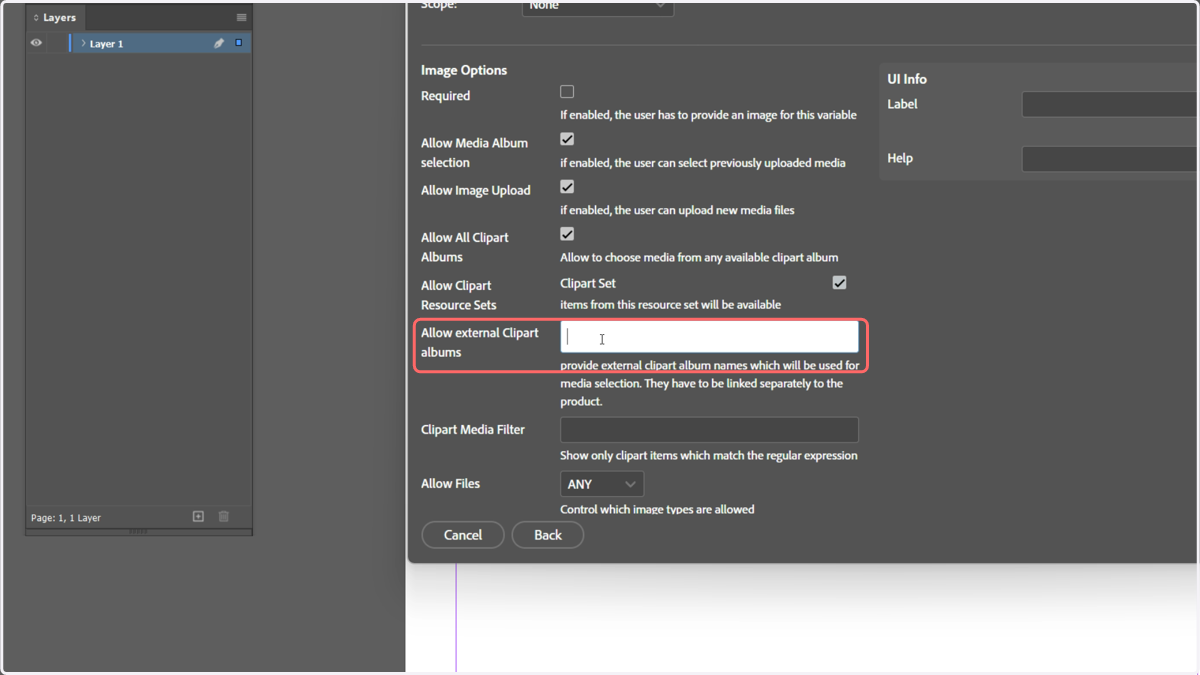Click Layer 1 blue selection square

tap(238, 43)
